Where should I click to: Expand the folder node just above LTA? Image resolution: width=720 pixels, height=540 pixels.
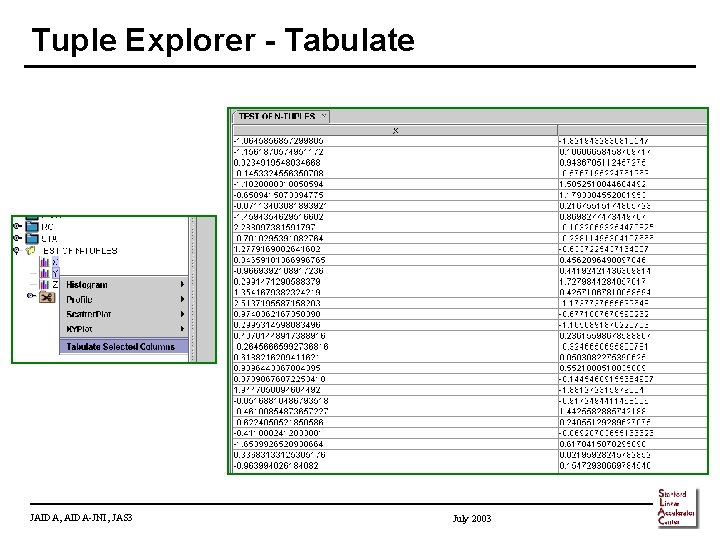point(17,226)
